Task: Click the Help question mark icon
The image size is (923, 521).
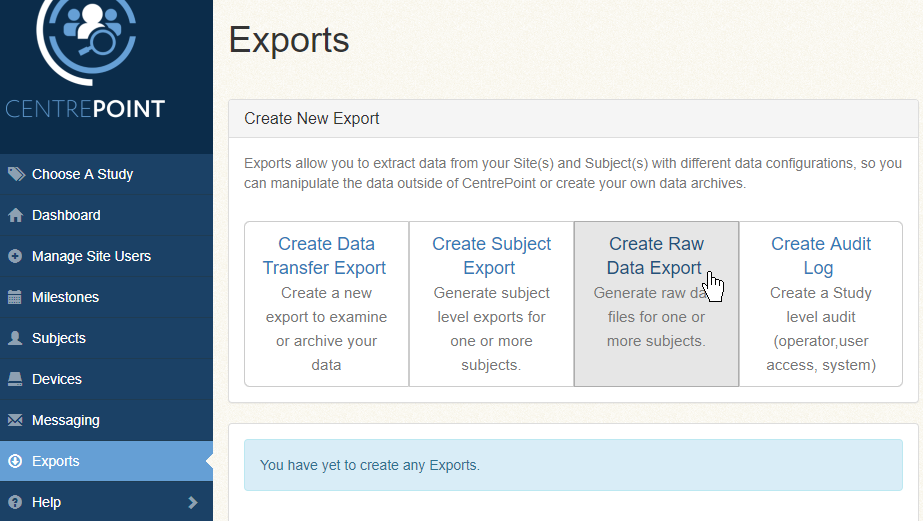Action: point(15,502)
